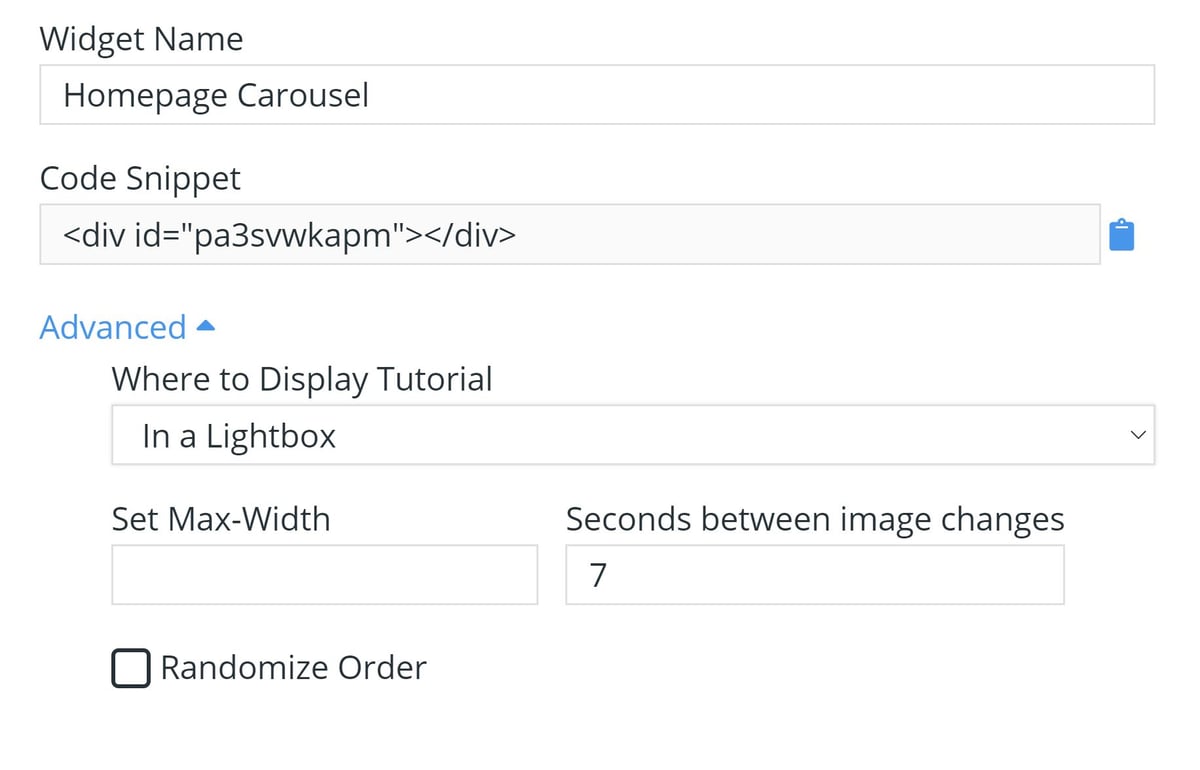Toggle the Randomize Order option
Image resolution: width=1200 pixels, height=770 pixels.
click(x=130, y=667)
